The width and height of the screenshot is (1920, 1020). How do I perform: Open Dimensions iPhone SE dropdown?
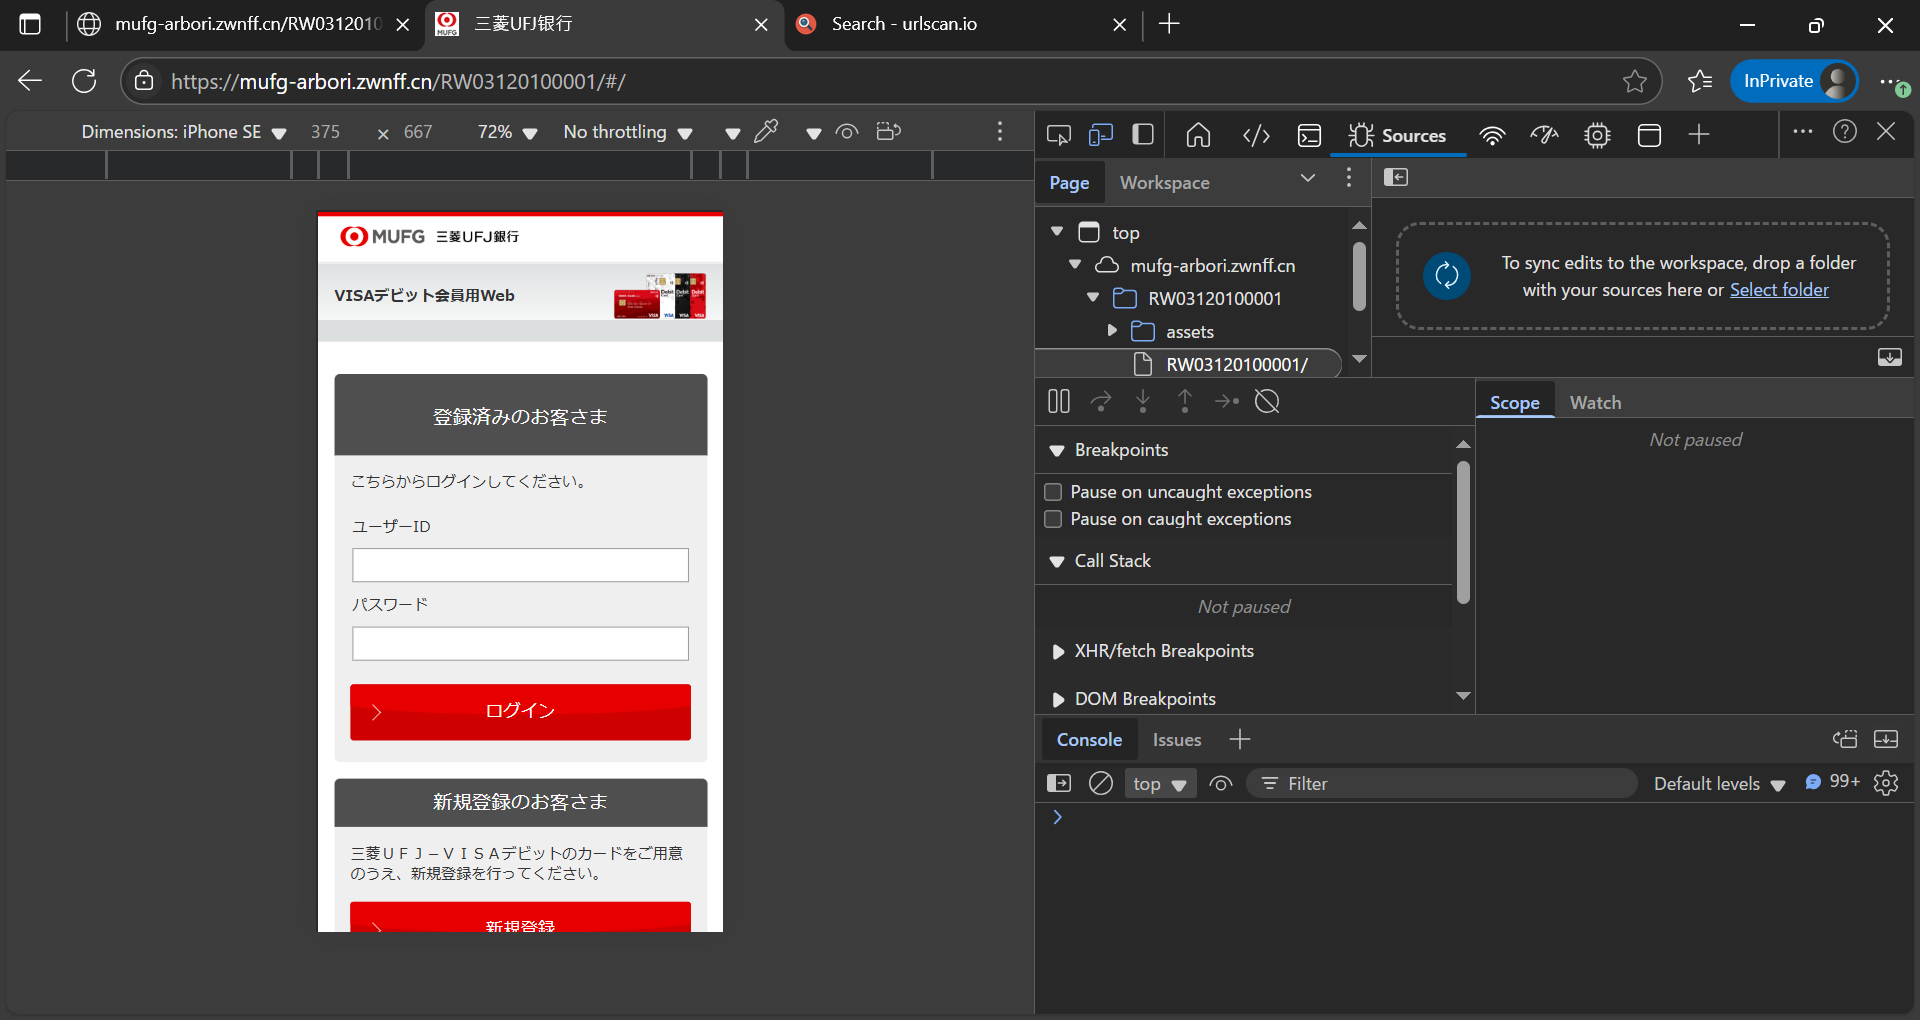(184, 132)
